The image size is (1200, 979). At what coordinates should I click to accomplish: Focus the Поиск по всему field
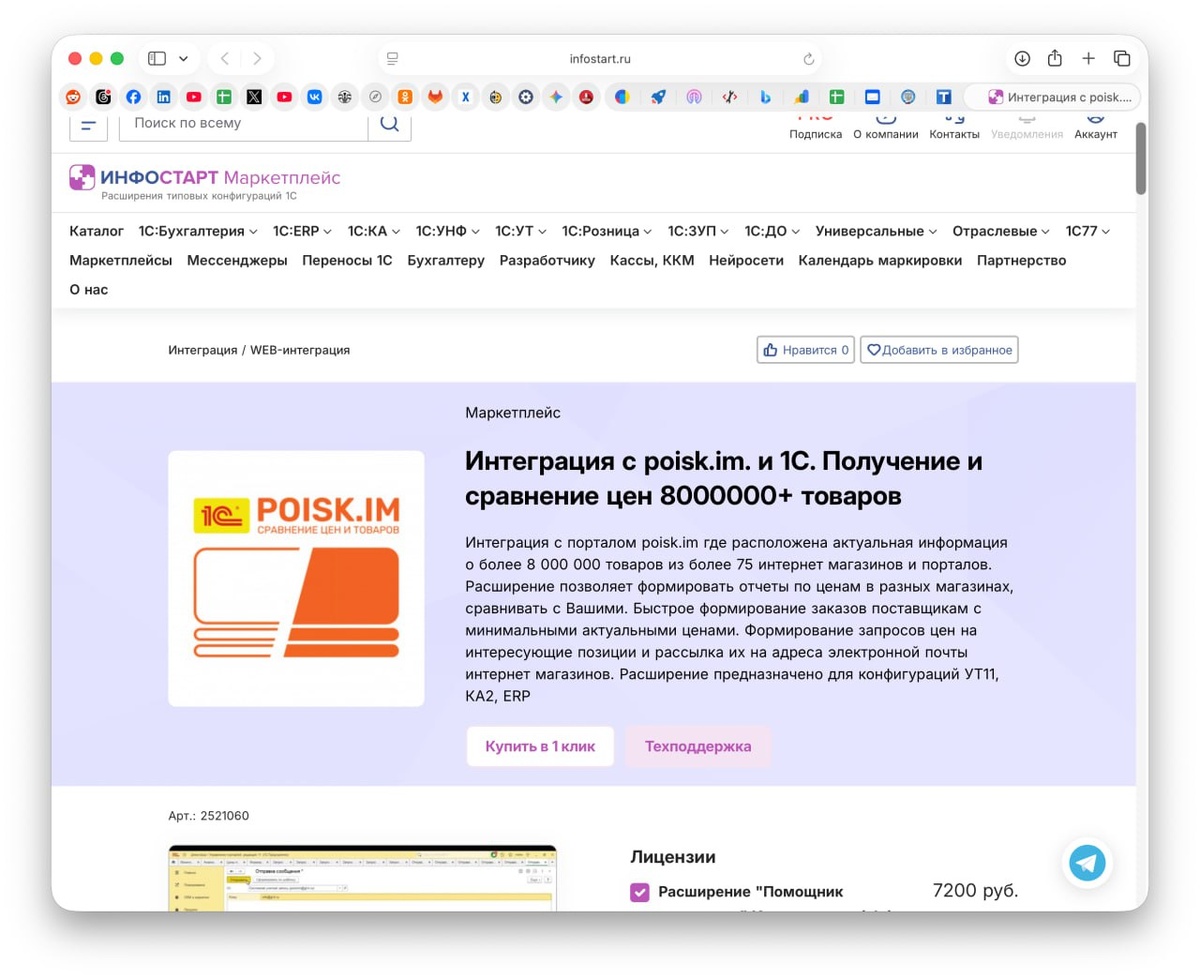[x=244, y=124]
